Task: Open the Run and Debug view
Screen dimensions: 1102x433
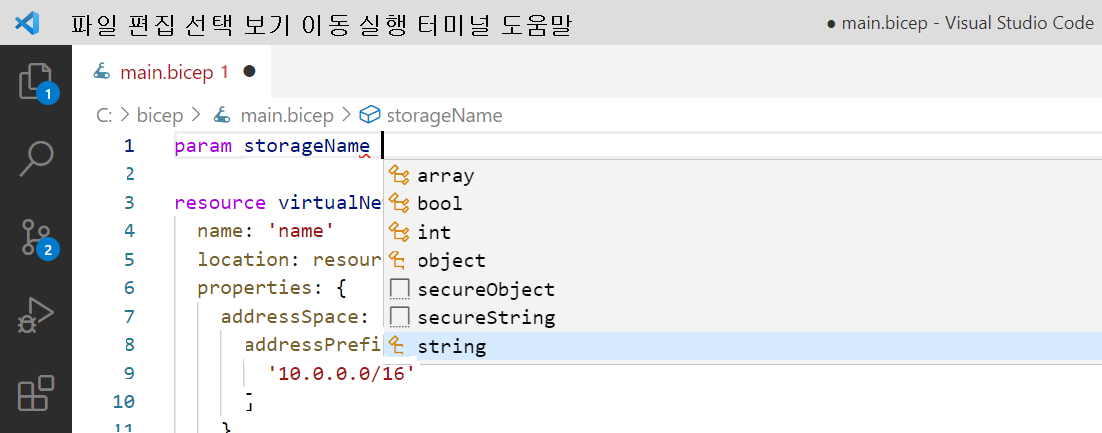Action: (36, 316)
